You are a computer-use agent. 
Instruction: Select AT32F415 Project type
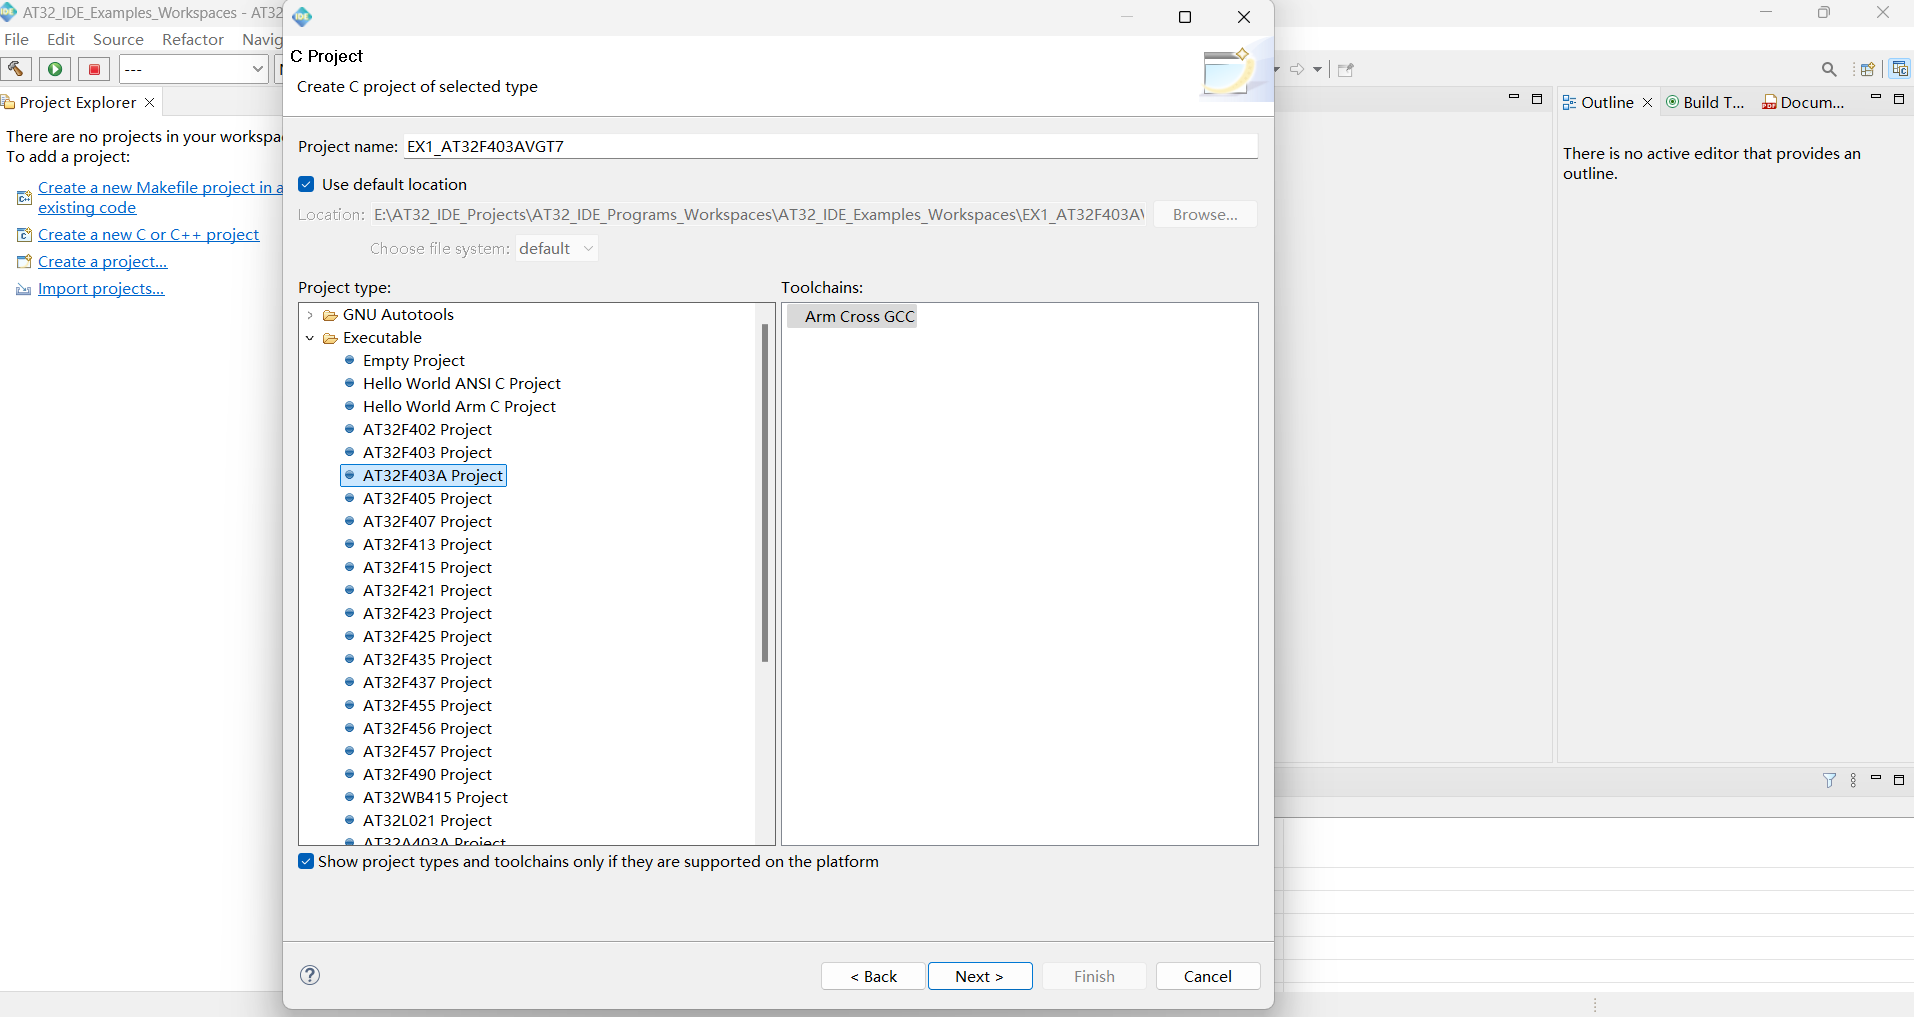coord(427,567)
